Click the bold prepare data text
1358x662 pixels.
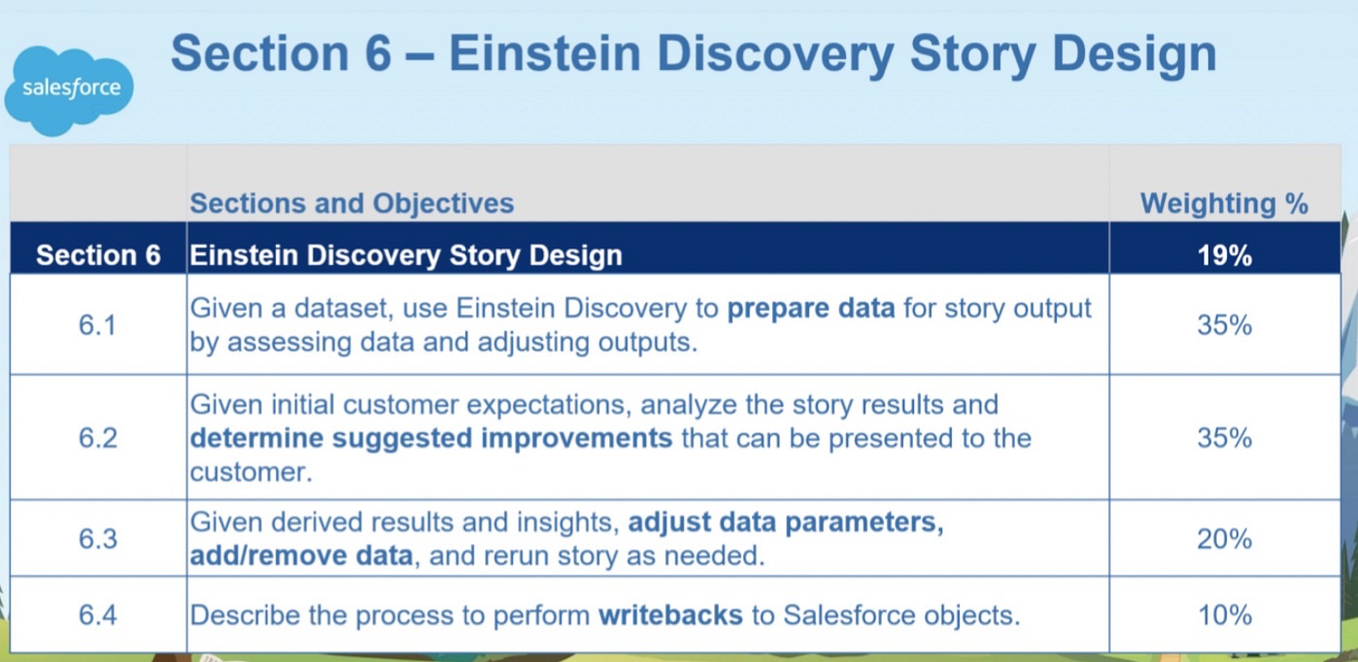(x=811, y=308)
